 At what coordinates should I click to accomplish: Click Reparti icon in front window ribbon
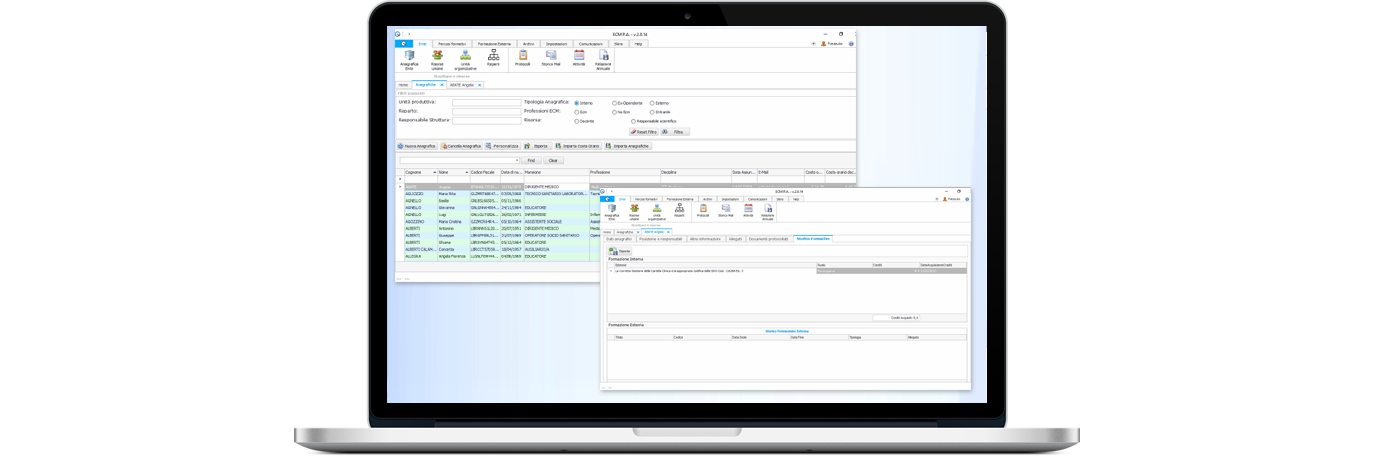pyautogui.click(x=679, y=210)
